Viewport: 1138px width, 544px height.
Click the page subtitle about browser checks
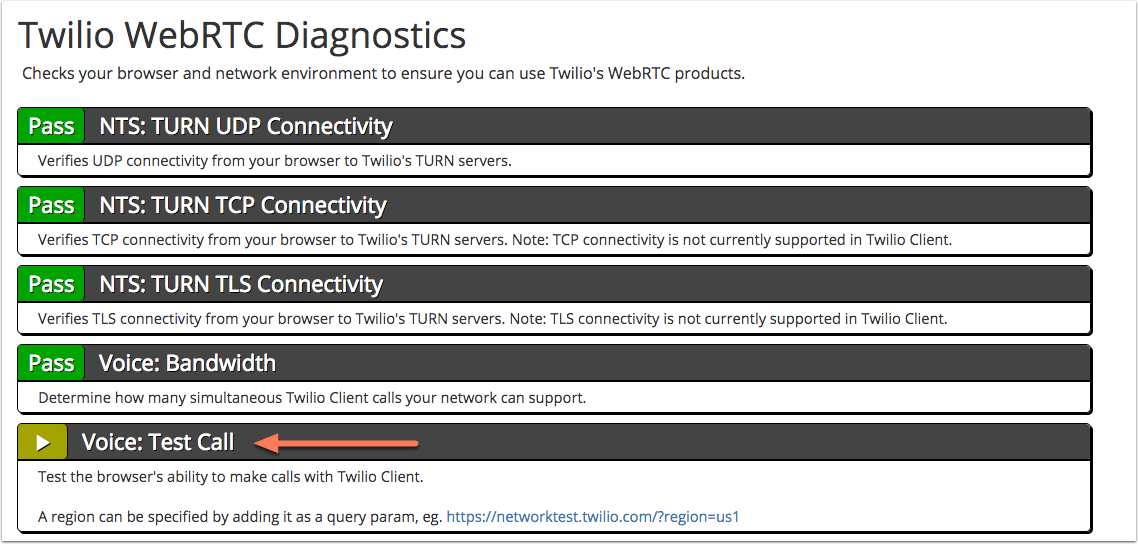click(383, 74)
